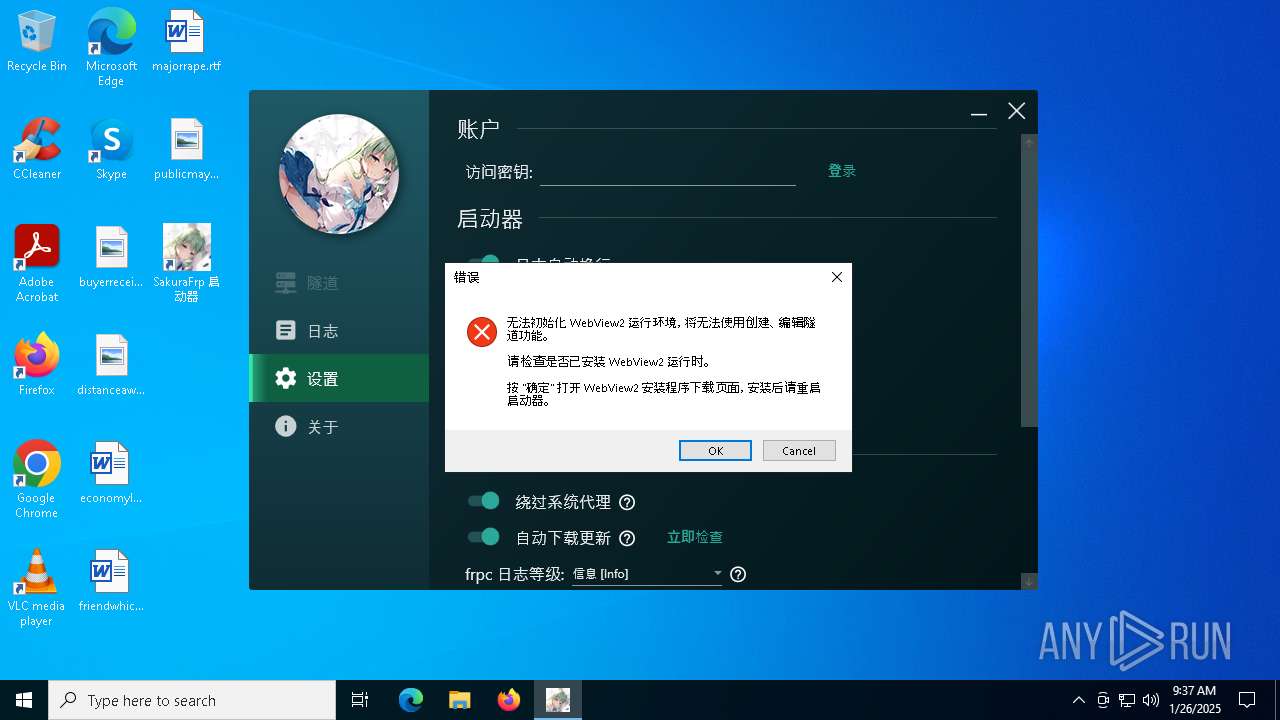Click the settings gear icon in sidebar
This screenshot has height=720, width=1280.
286,378
